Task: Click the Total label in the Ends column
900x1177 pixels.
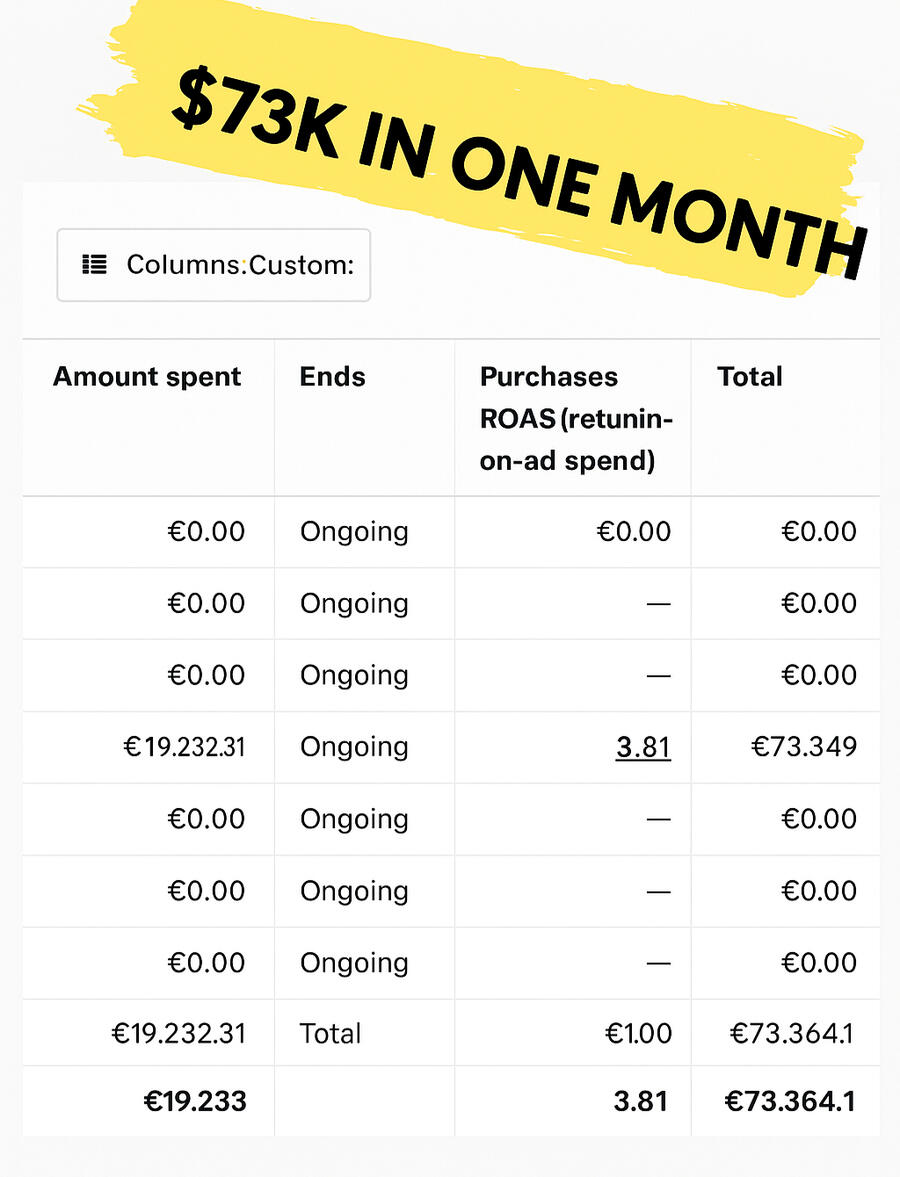Action: 331,1033
